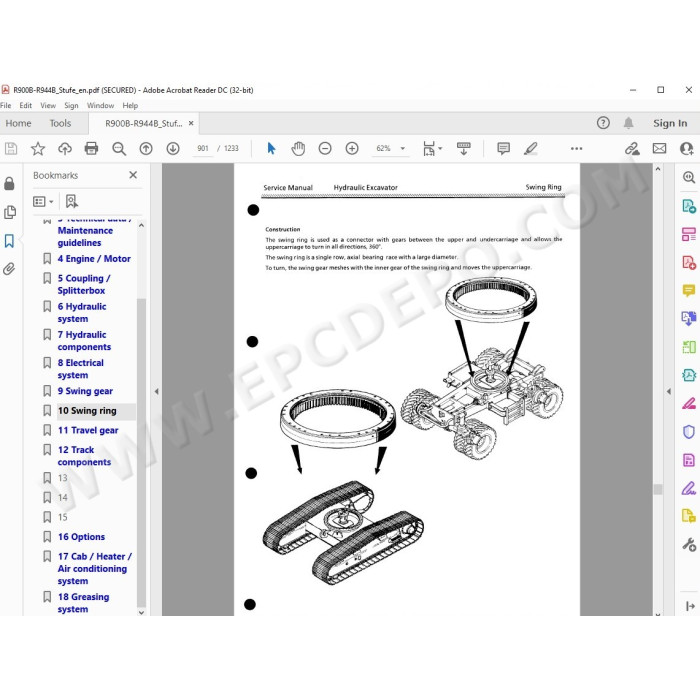This screenshot has height=700, width=700.
Task: Collapse the right tools pane arrow
Action: [x=669, y=392]
